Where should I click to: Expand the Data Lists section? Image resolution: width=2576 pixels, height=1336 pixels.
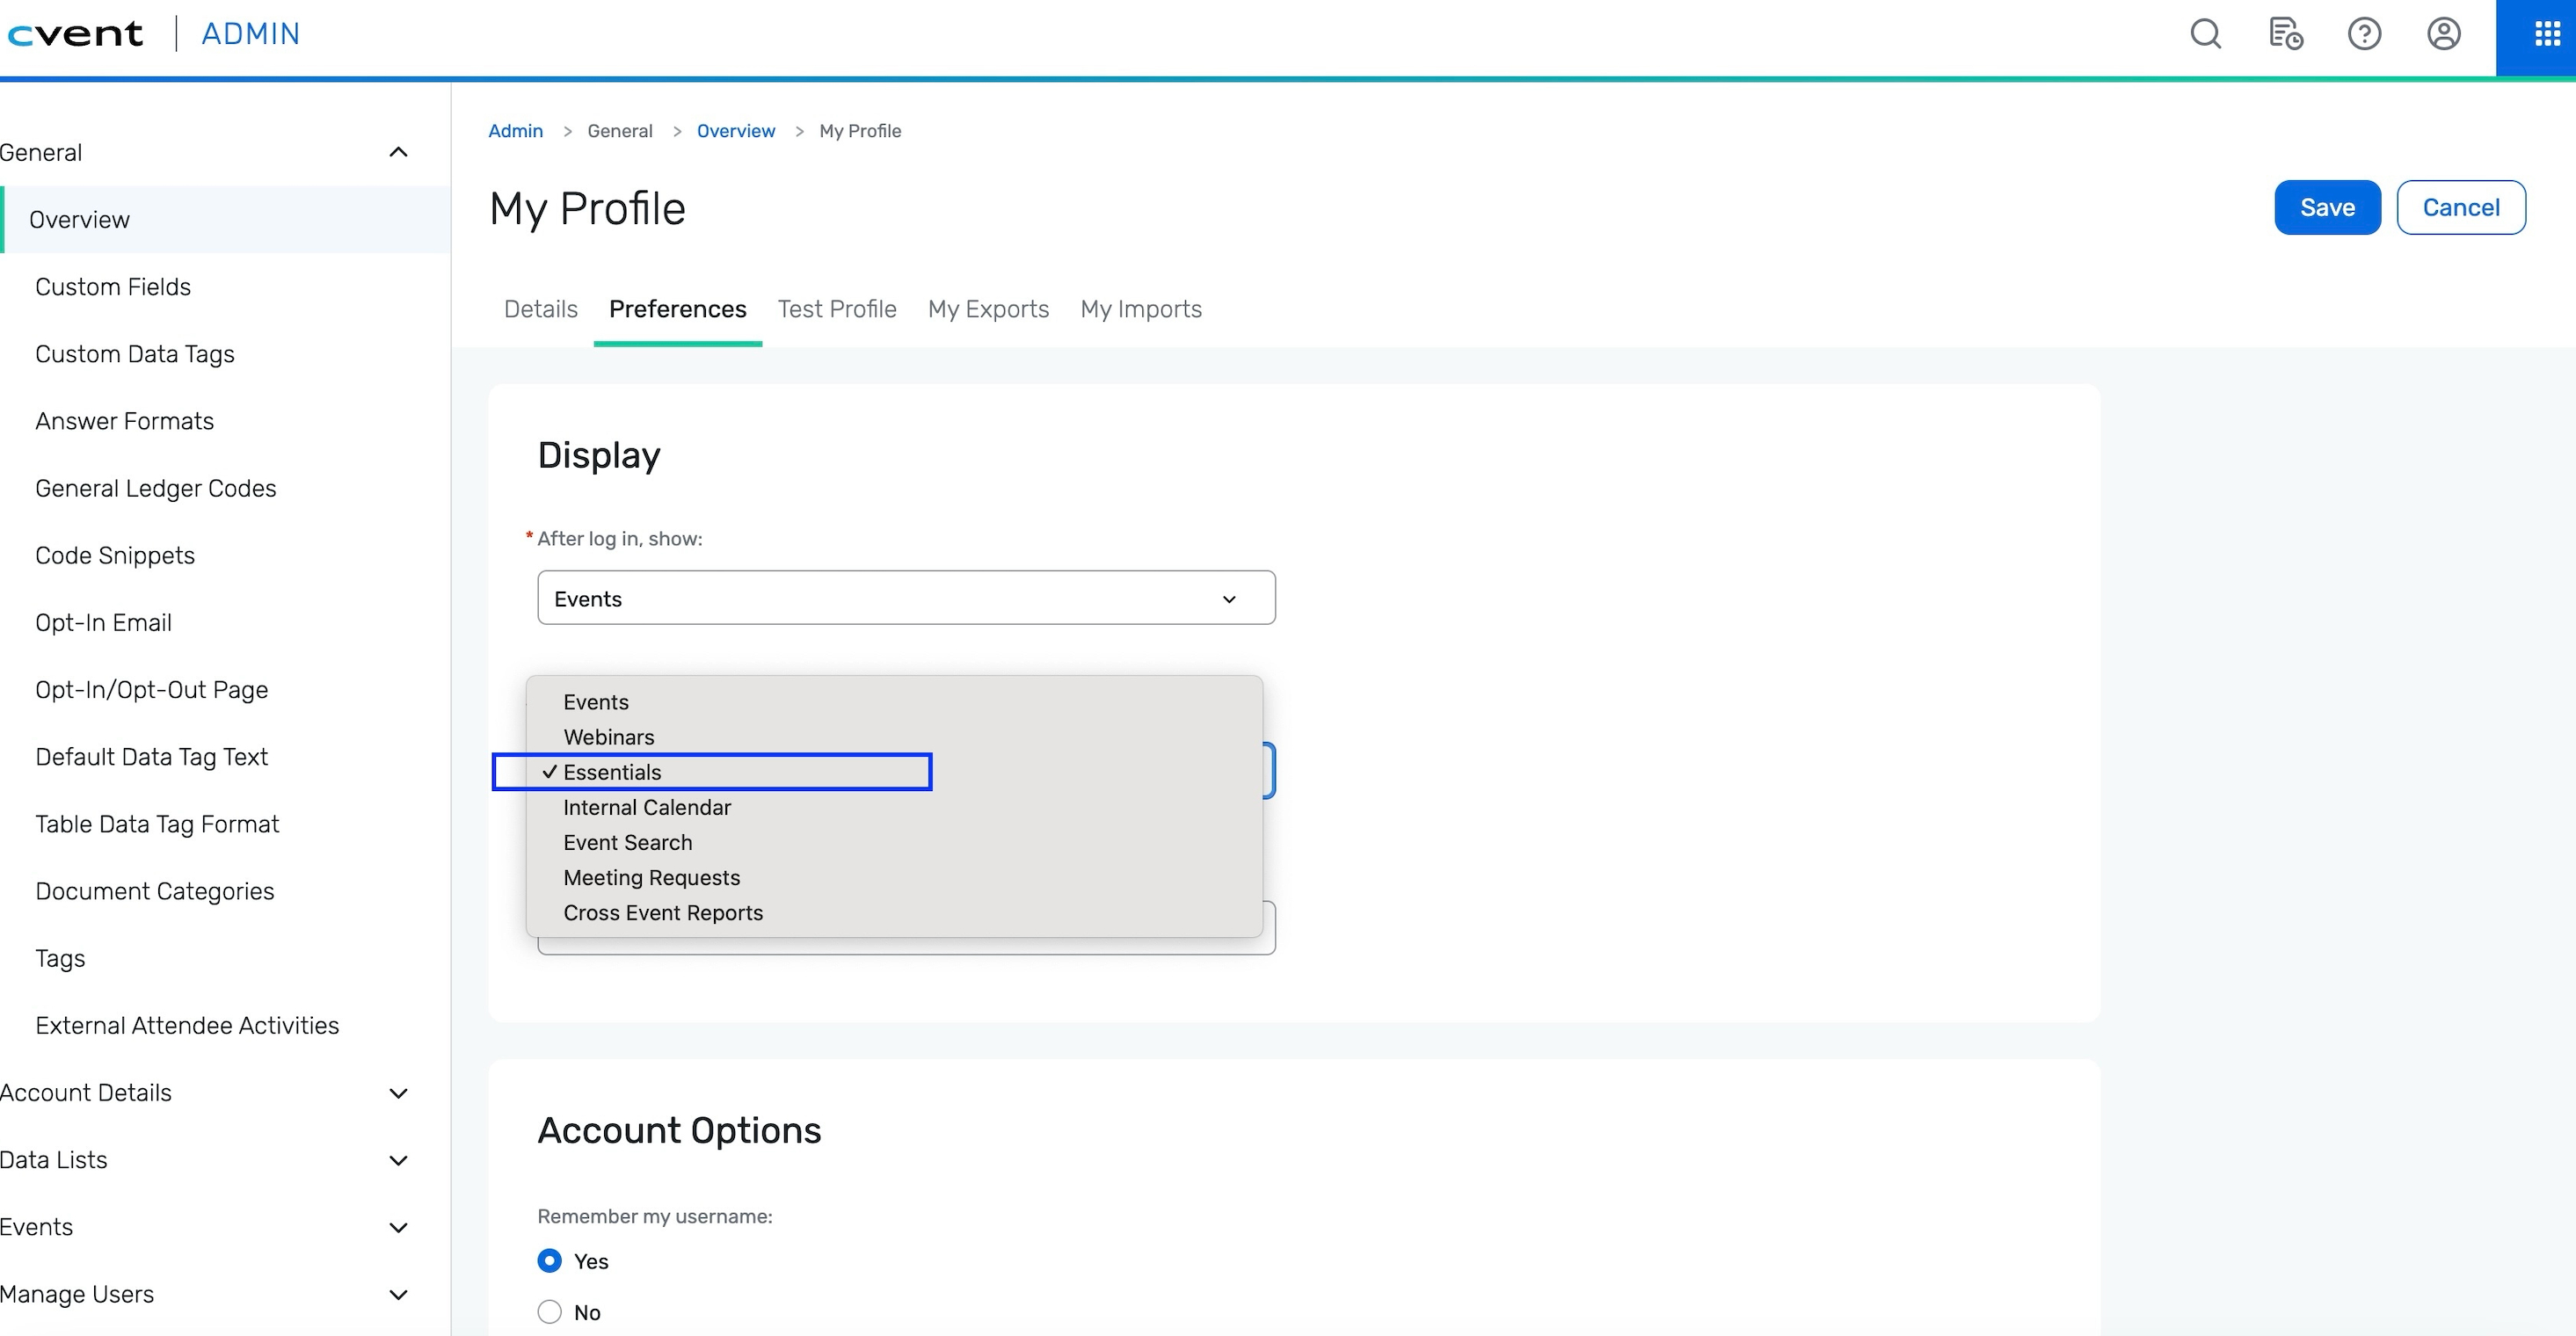(x=398, y=1160)
